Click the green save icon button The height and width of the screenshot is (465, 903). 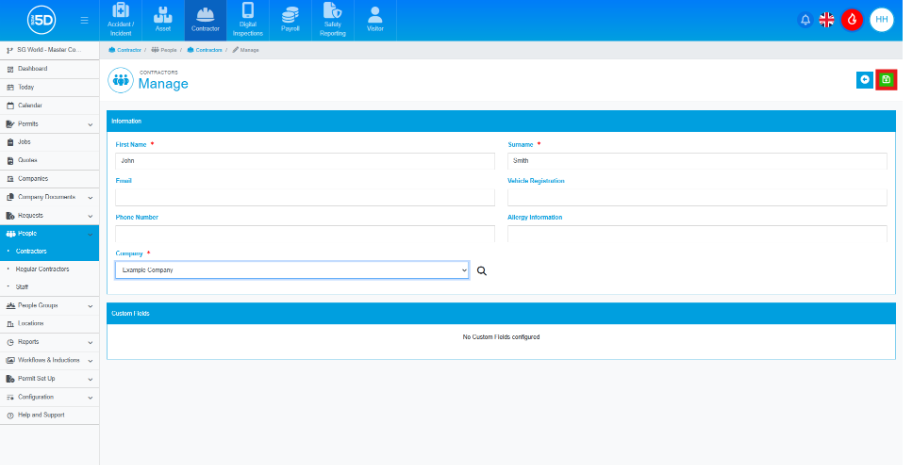point(886,80)
